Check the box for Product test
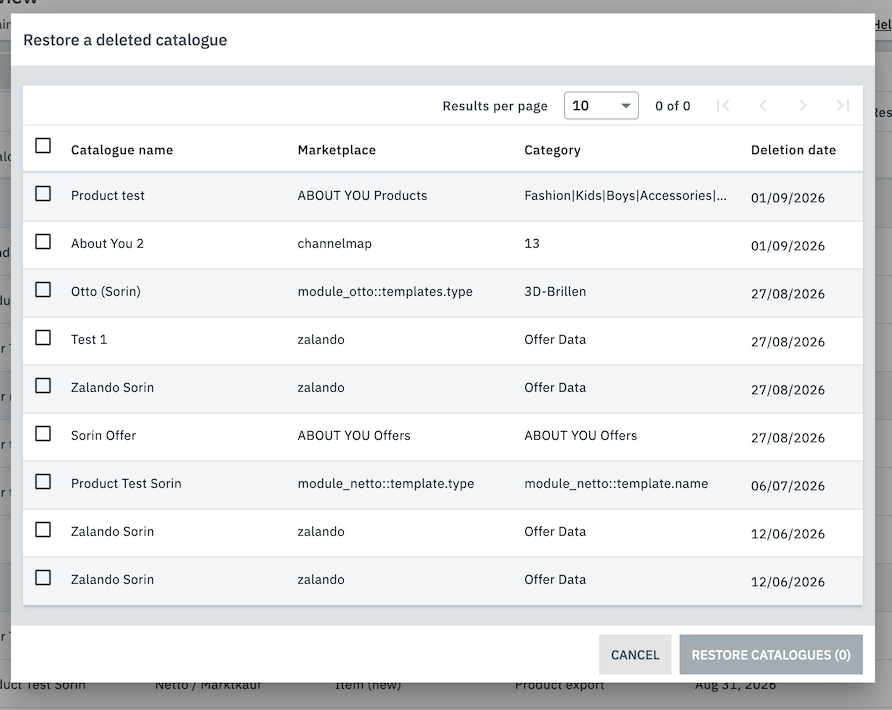The width and height of the screenshot is (892, 710). 43,193
